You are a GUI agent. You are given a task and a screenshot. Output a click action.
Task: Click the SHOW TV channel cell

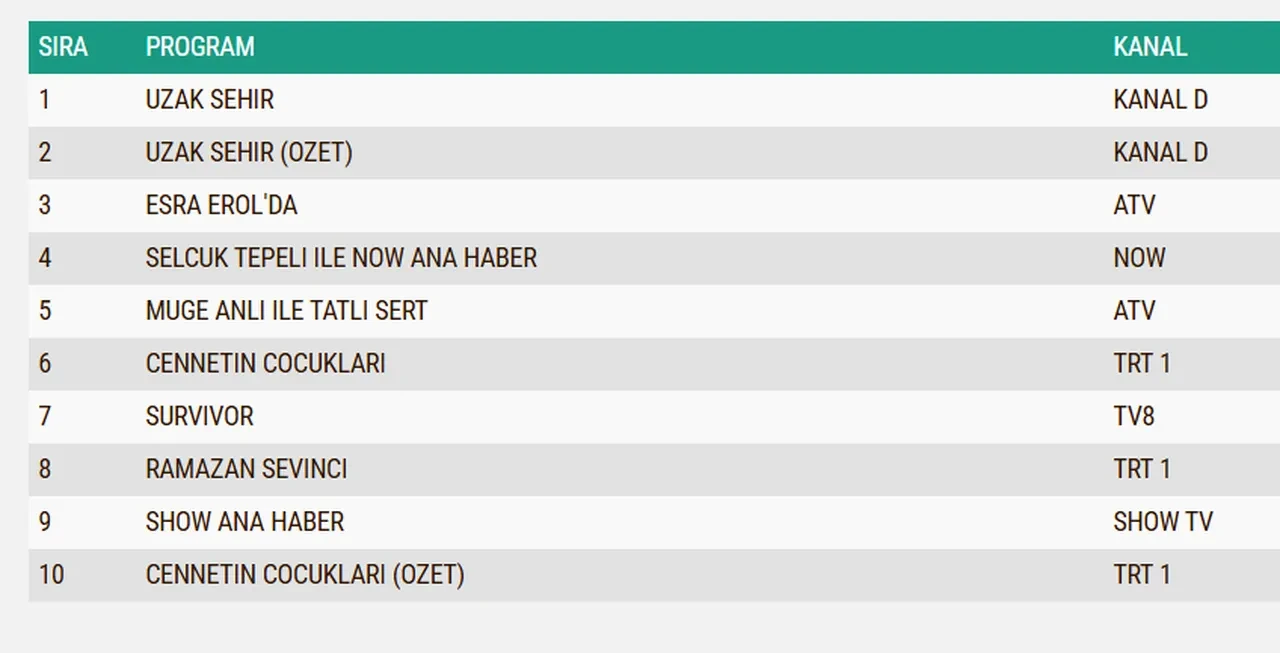coord(1162,522)
